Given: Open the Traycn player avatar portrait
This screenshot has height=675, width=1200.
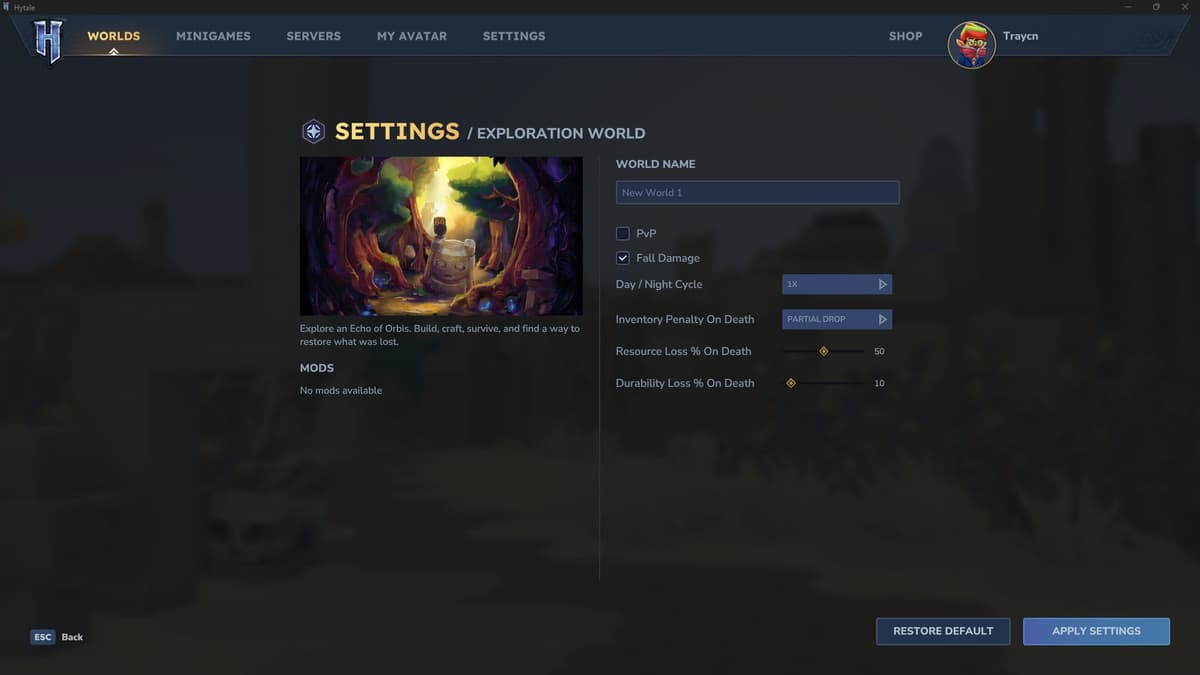Looking at the screenshot, I should (971, 45).
